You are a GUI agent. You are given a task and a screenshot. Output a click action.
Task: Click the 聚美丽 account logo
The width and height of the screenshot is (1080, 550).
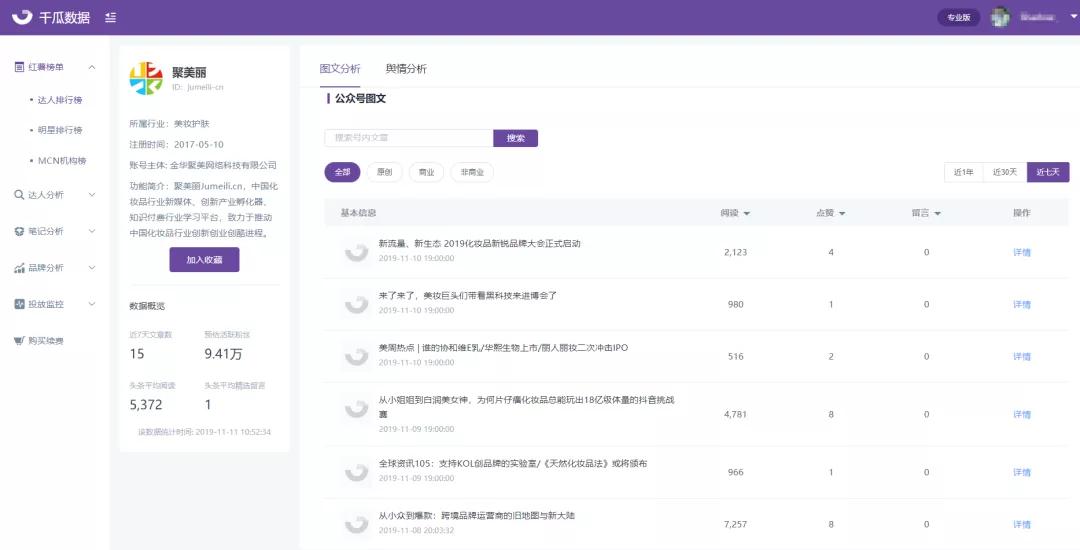click(x=146, y=78)
